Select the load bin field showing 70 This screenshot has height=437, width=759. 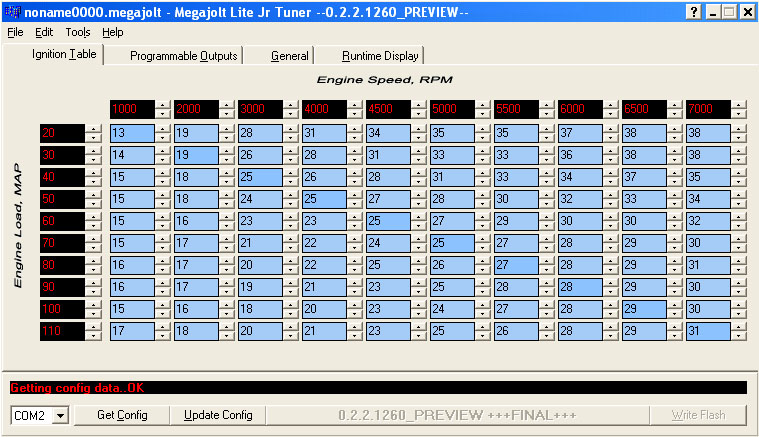(62, 243)
